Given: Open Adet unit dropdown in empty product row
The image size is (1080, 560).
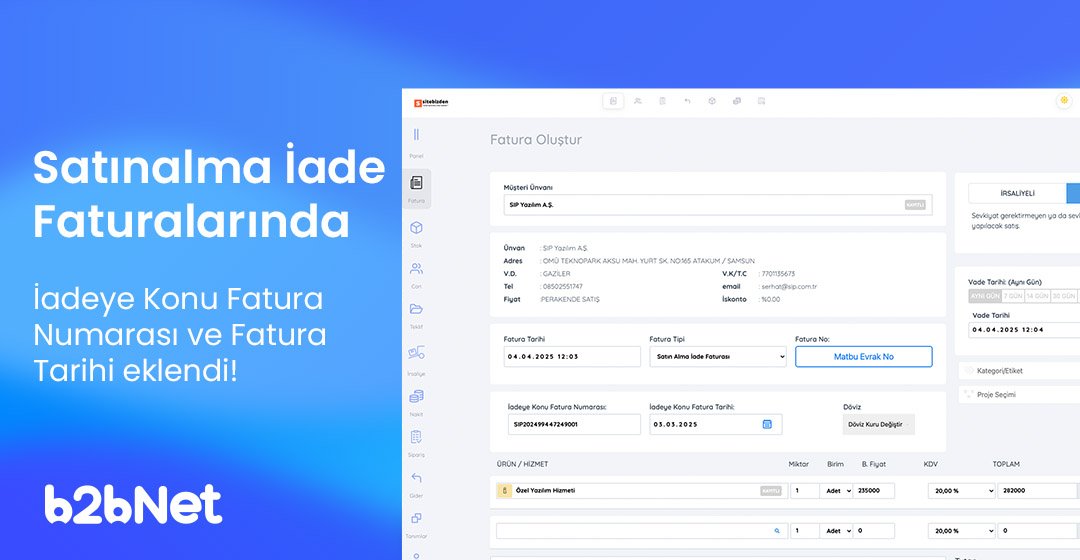Looking at the screenshot, I should (838, 531).
